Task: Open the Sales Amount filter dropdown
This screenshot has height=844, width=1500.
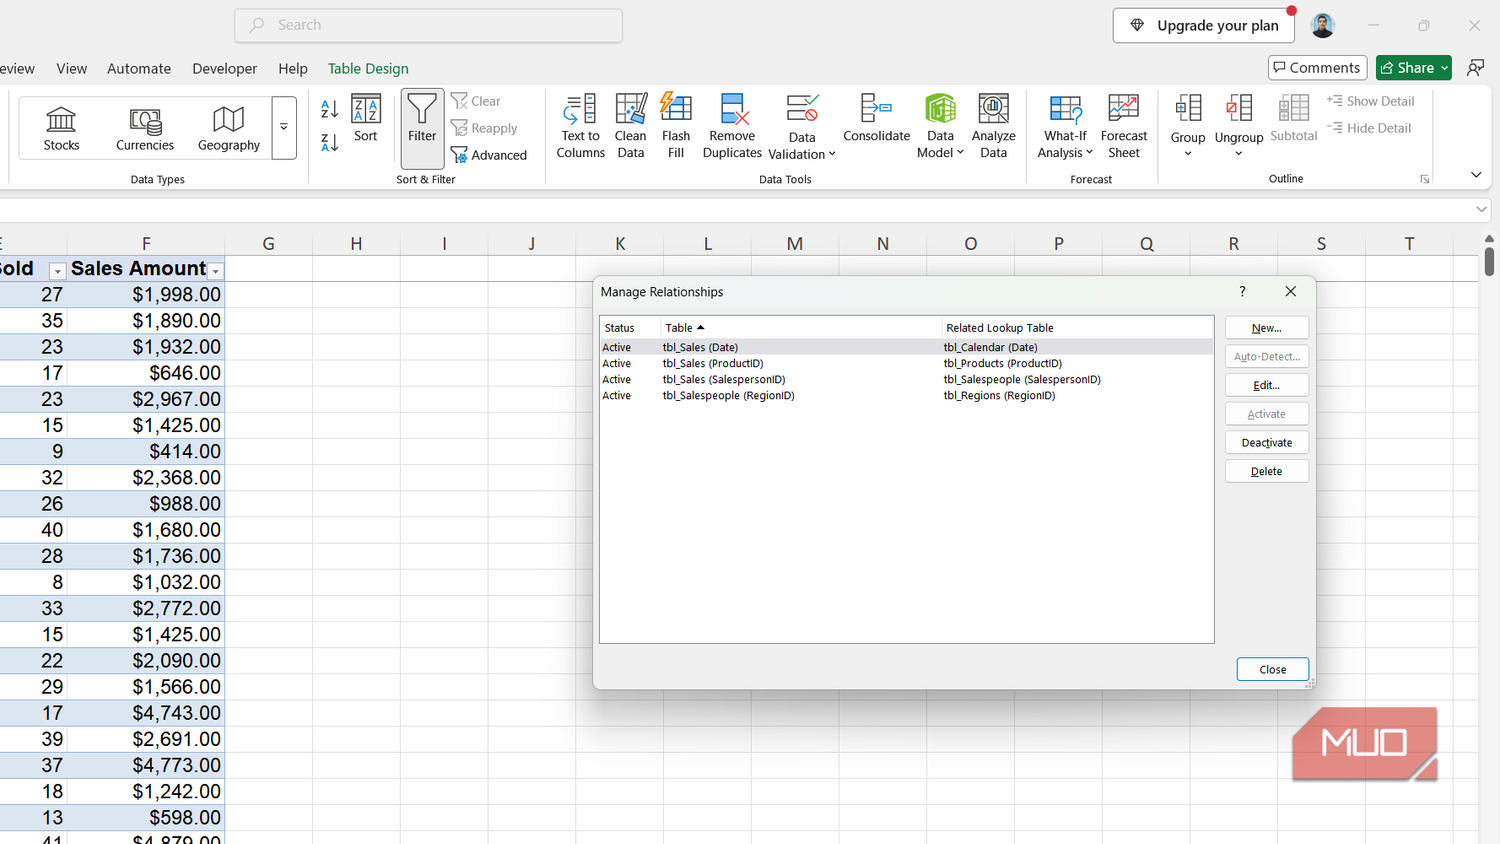Action: (215, 271)
